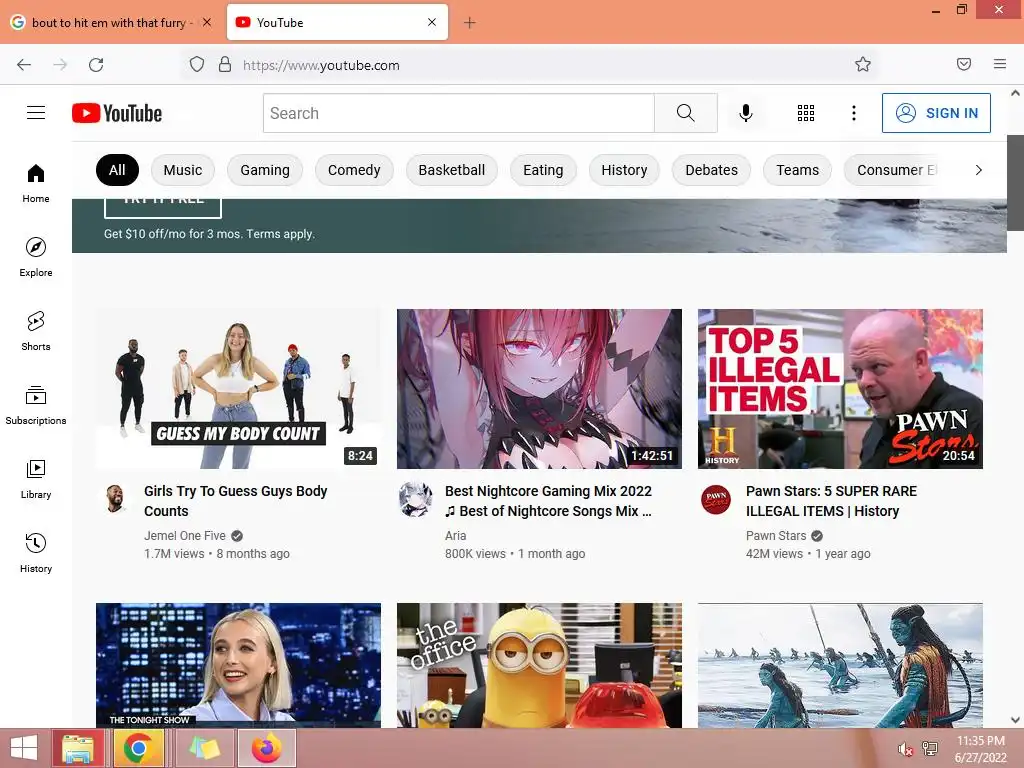
Task: Click the Windows Start button
Action: coord(24,748)
